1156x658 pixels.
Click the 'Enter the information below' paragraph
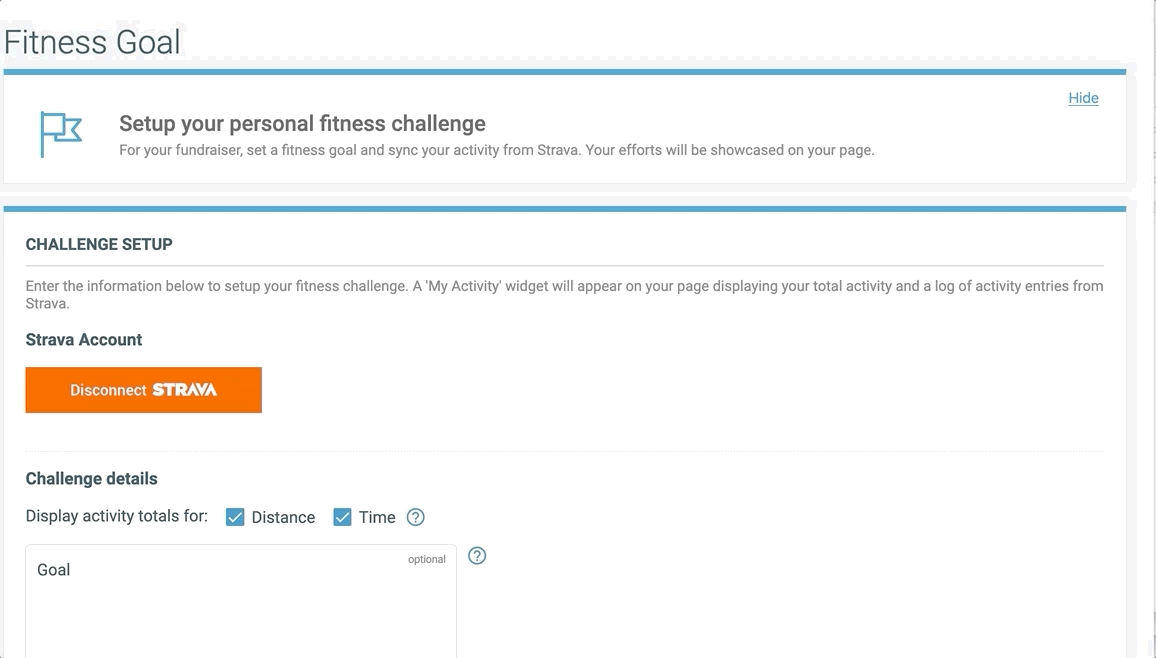click(x=565, y=295)
